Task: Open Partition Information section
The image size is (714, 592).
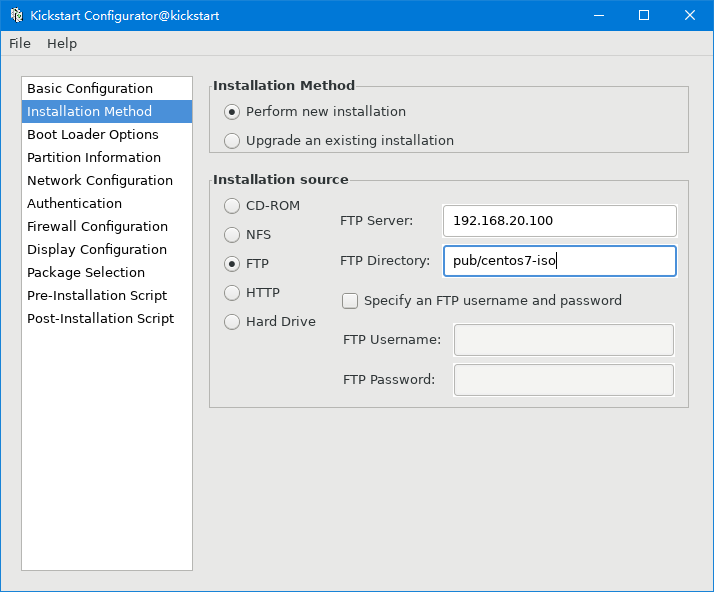Action: coord(107,158)
